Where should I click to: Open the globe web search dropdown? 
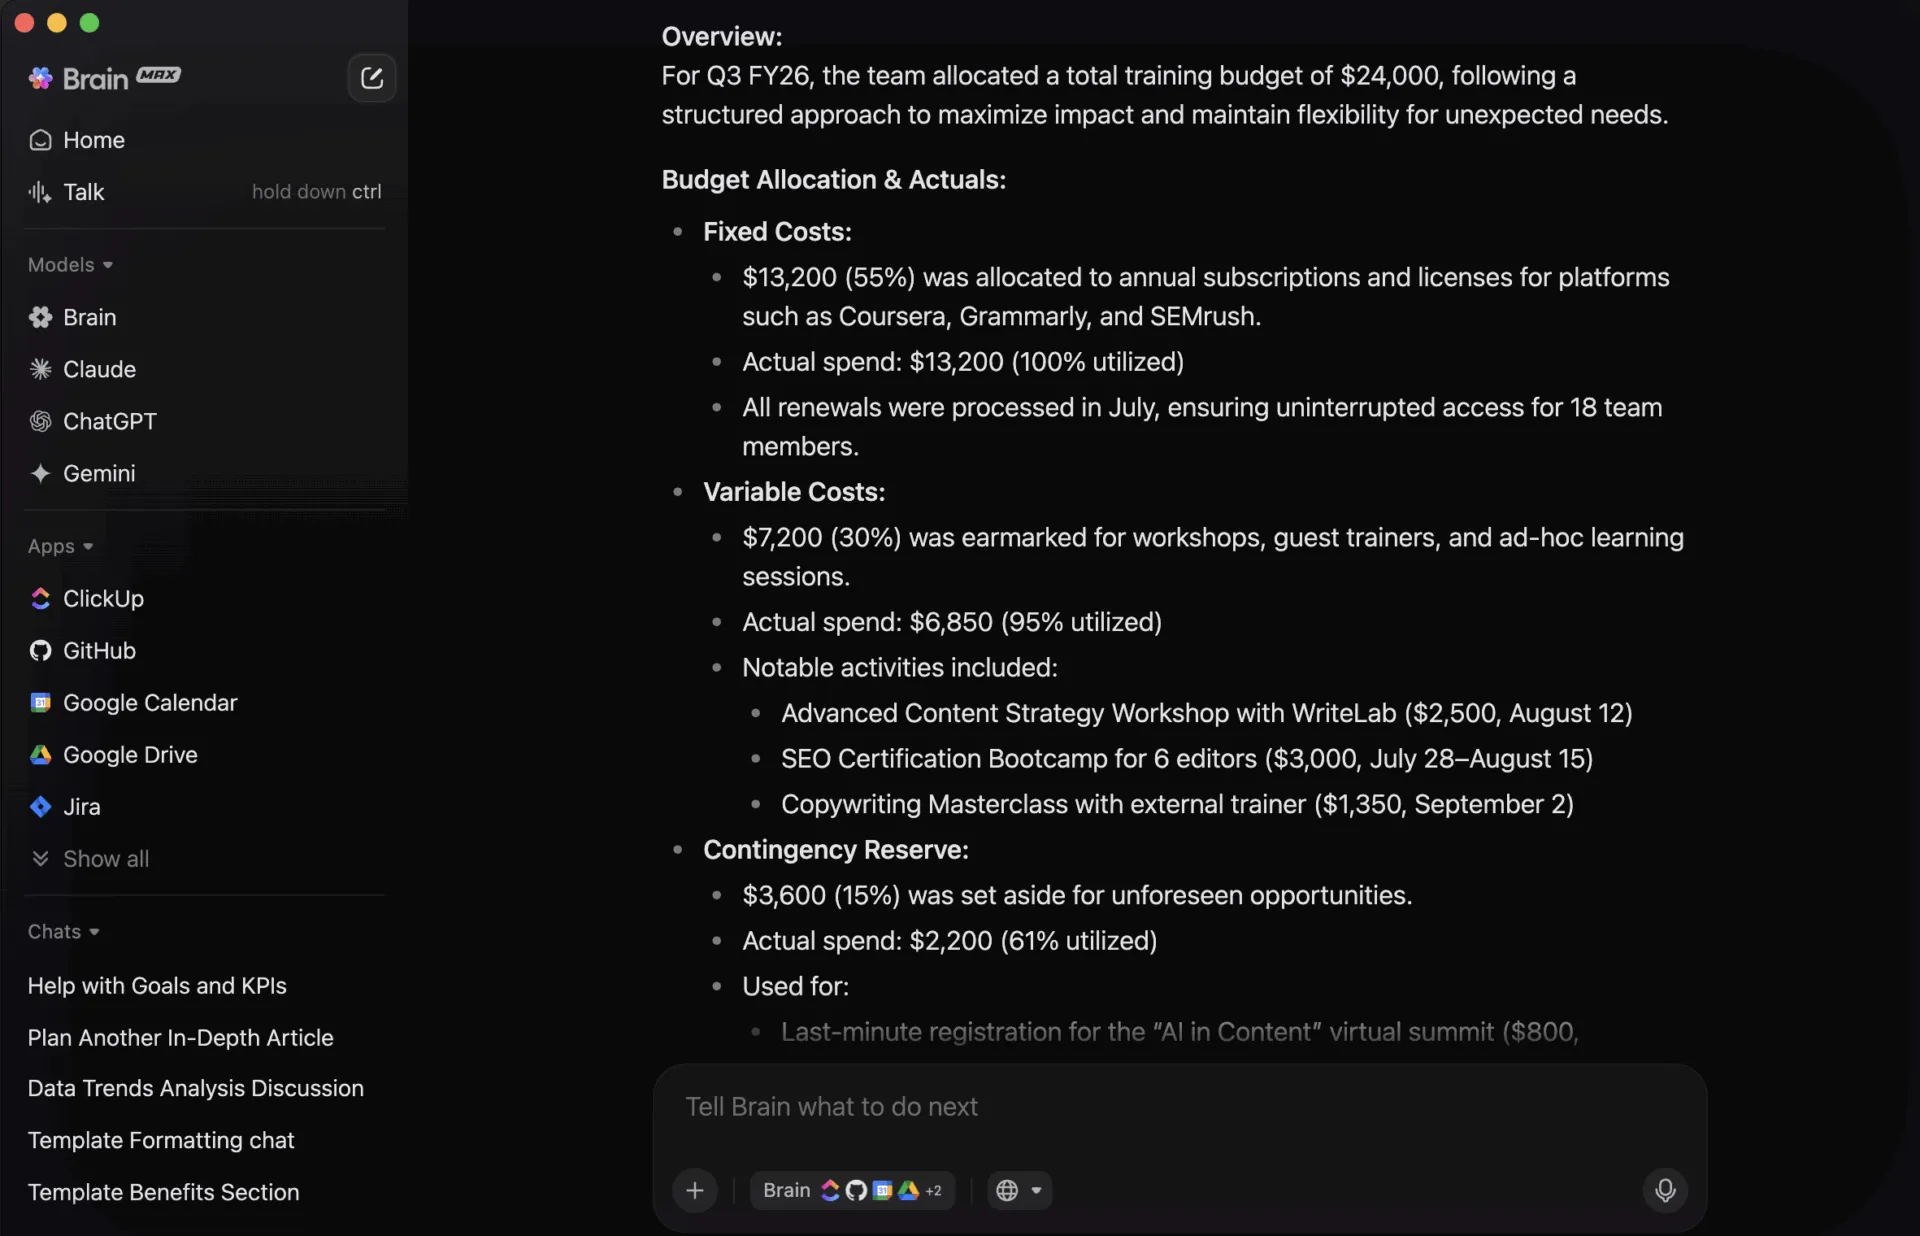point(1019,1190)
